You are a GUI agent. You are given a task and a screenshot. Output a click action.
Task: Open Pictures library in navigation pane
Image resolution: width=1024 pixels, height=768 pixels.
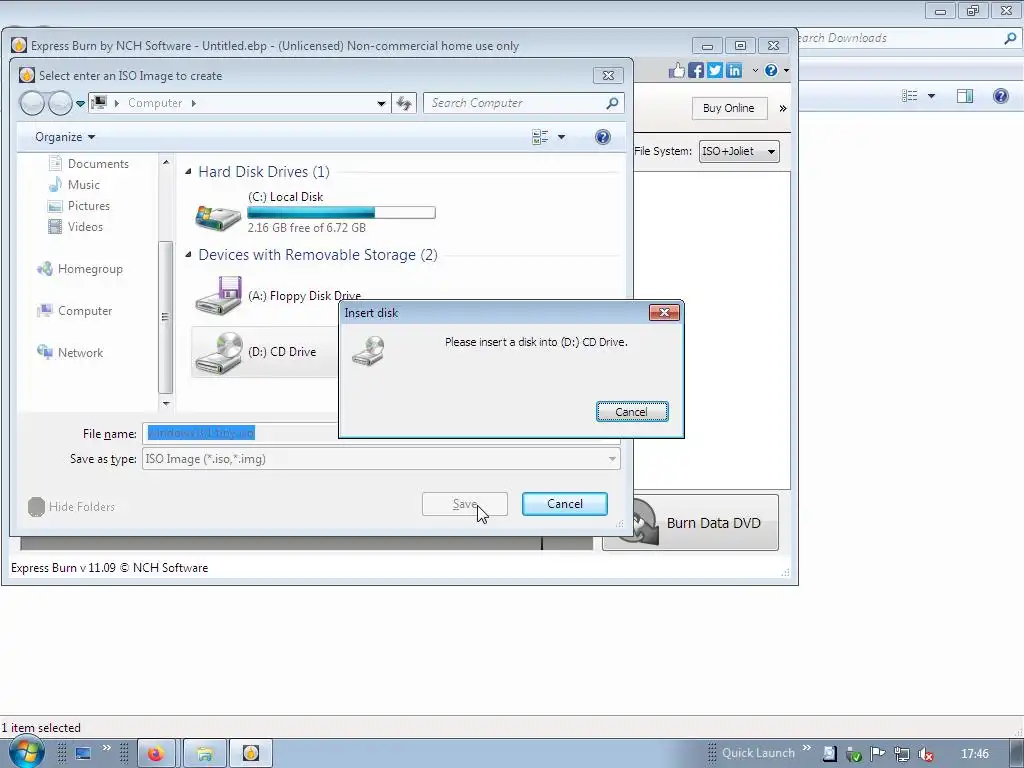[78, 206]
